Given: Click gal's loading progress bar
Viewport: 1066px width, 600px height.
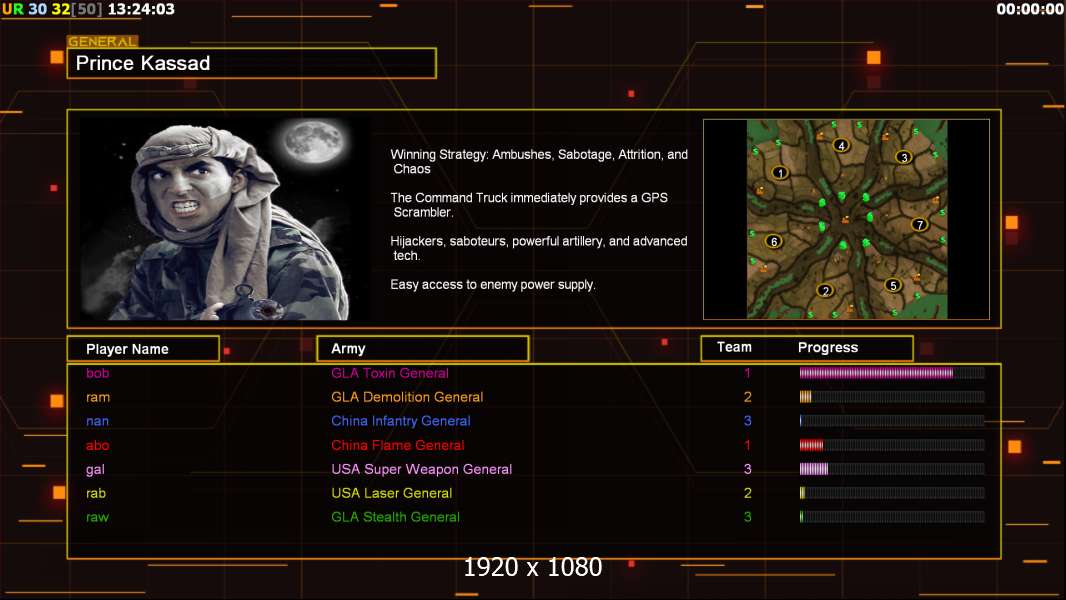Looking at the screenshot, I should point(892,469).
